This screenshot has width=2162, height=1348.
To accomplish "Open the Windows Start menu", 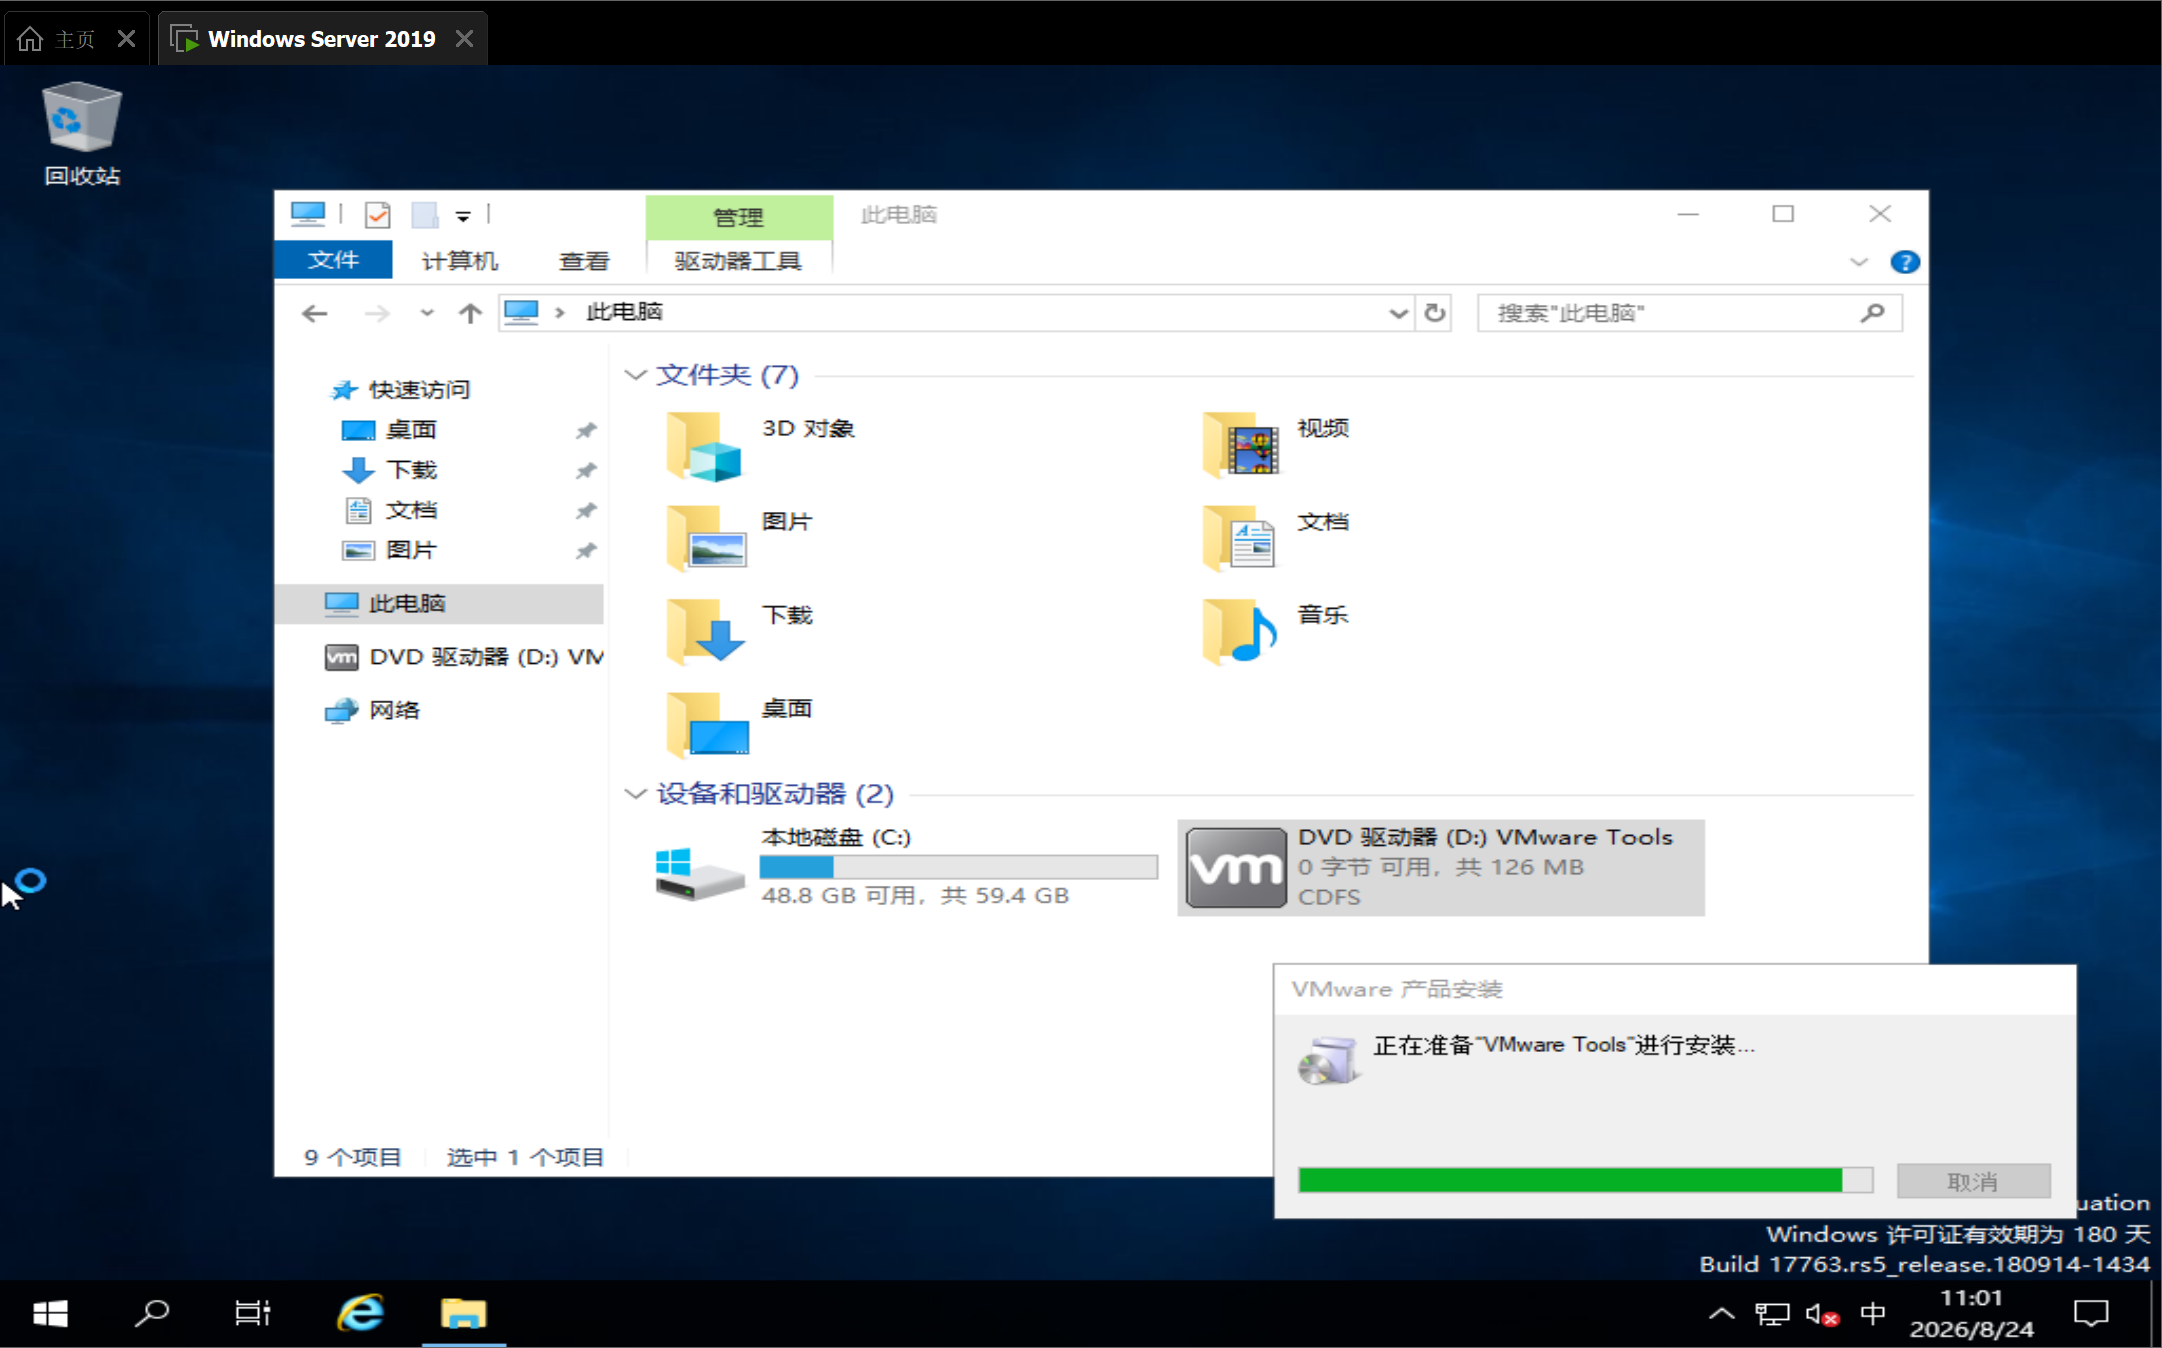I will point(50,1314).
